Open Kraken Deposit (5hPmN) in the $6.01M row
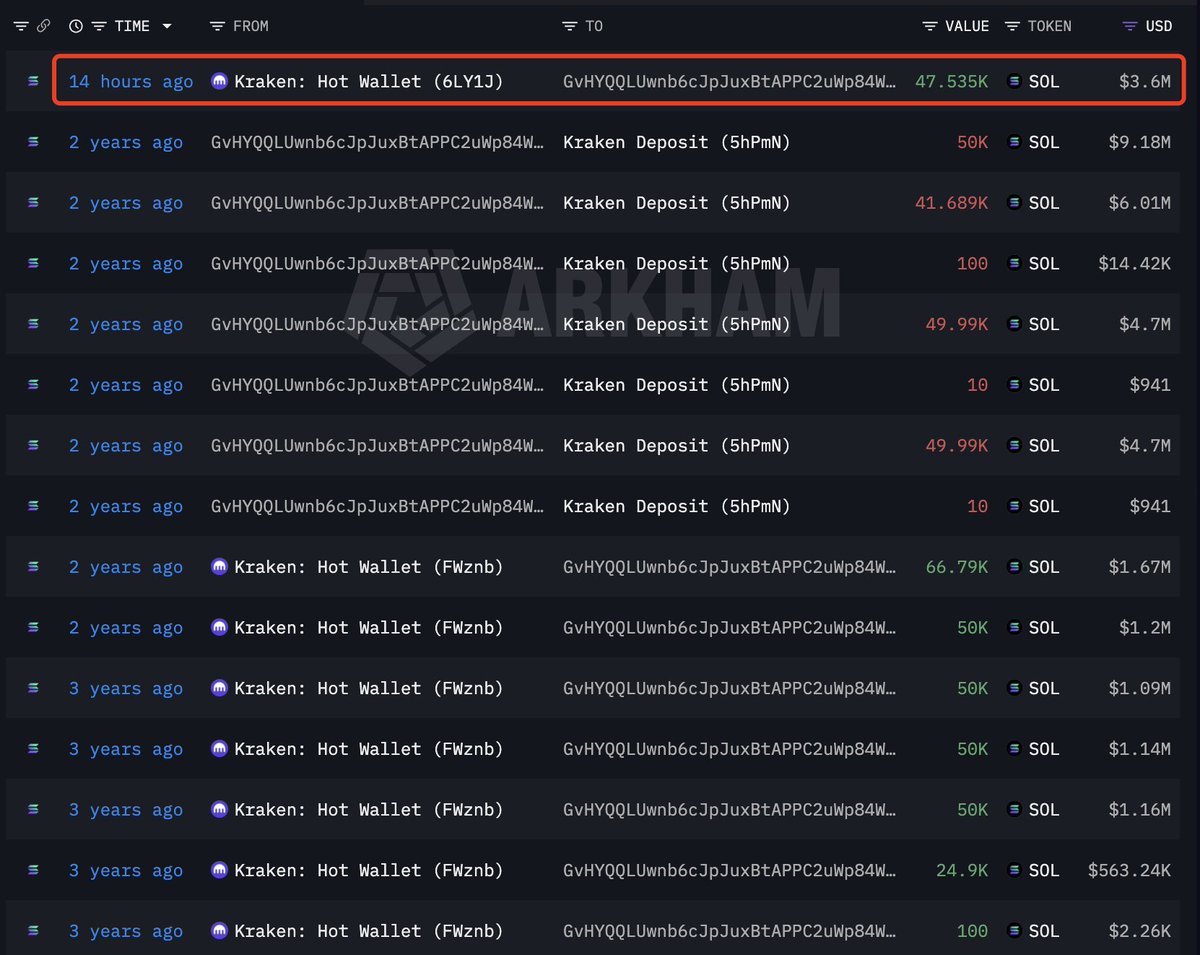Image resolution: width=1200 pixels, height=955 pixels. (x=677, y=203)
